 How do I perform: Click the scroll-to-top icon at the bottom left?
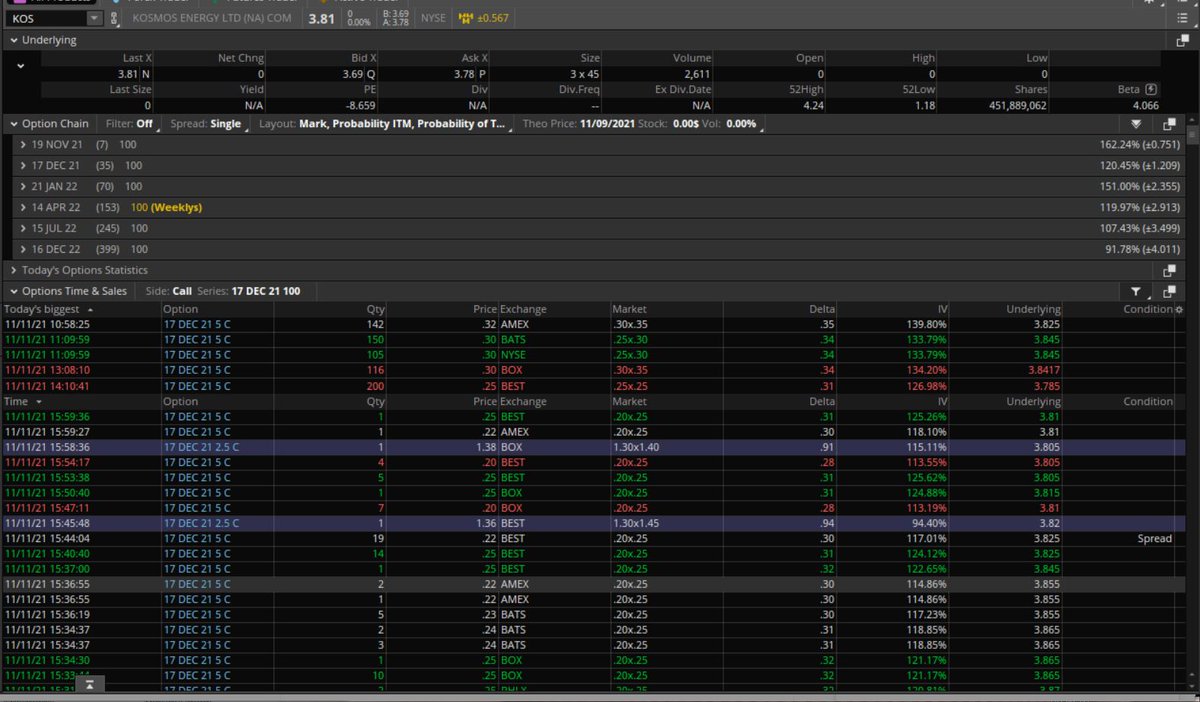(89, 685)
